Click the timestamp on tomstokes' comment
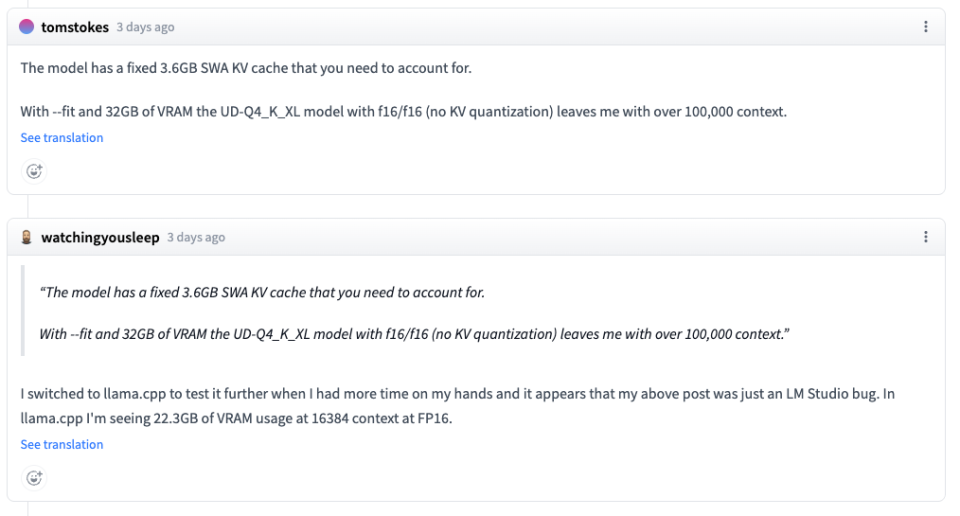The image size is (960, 516). pos(146,28)
